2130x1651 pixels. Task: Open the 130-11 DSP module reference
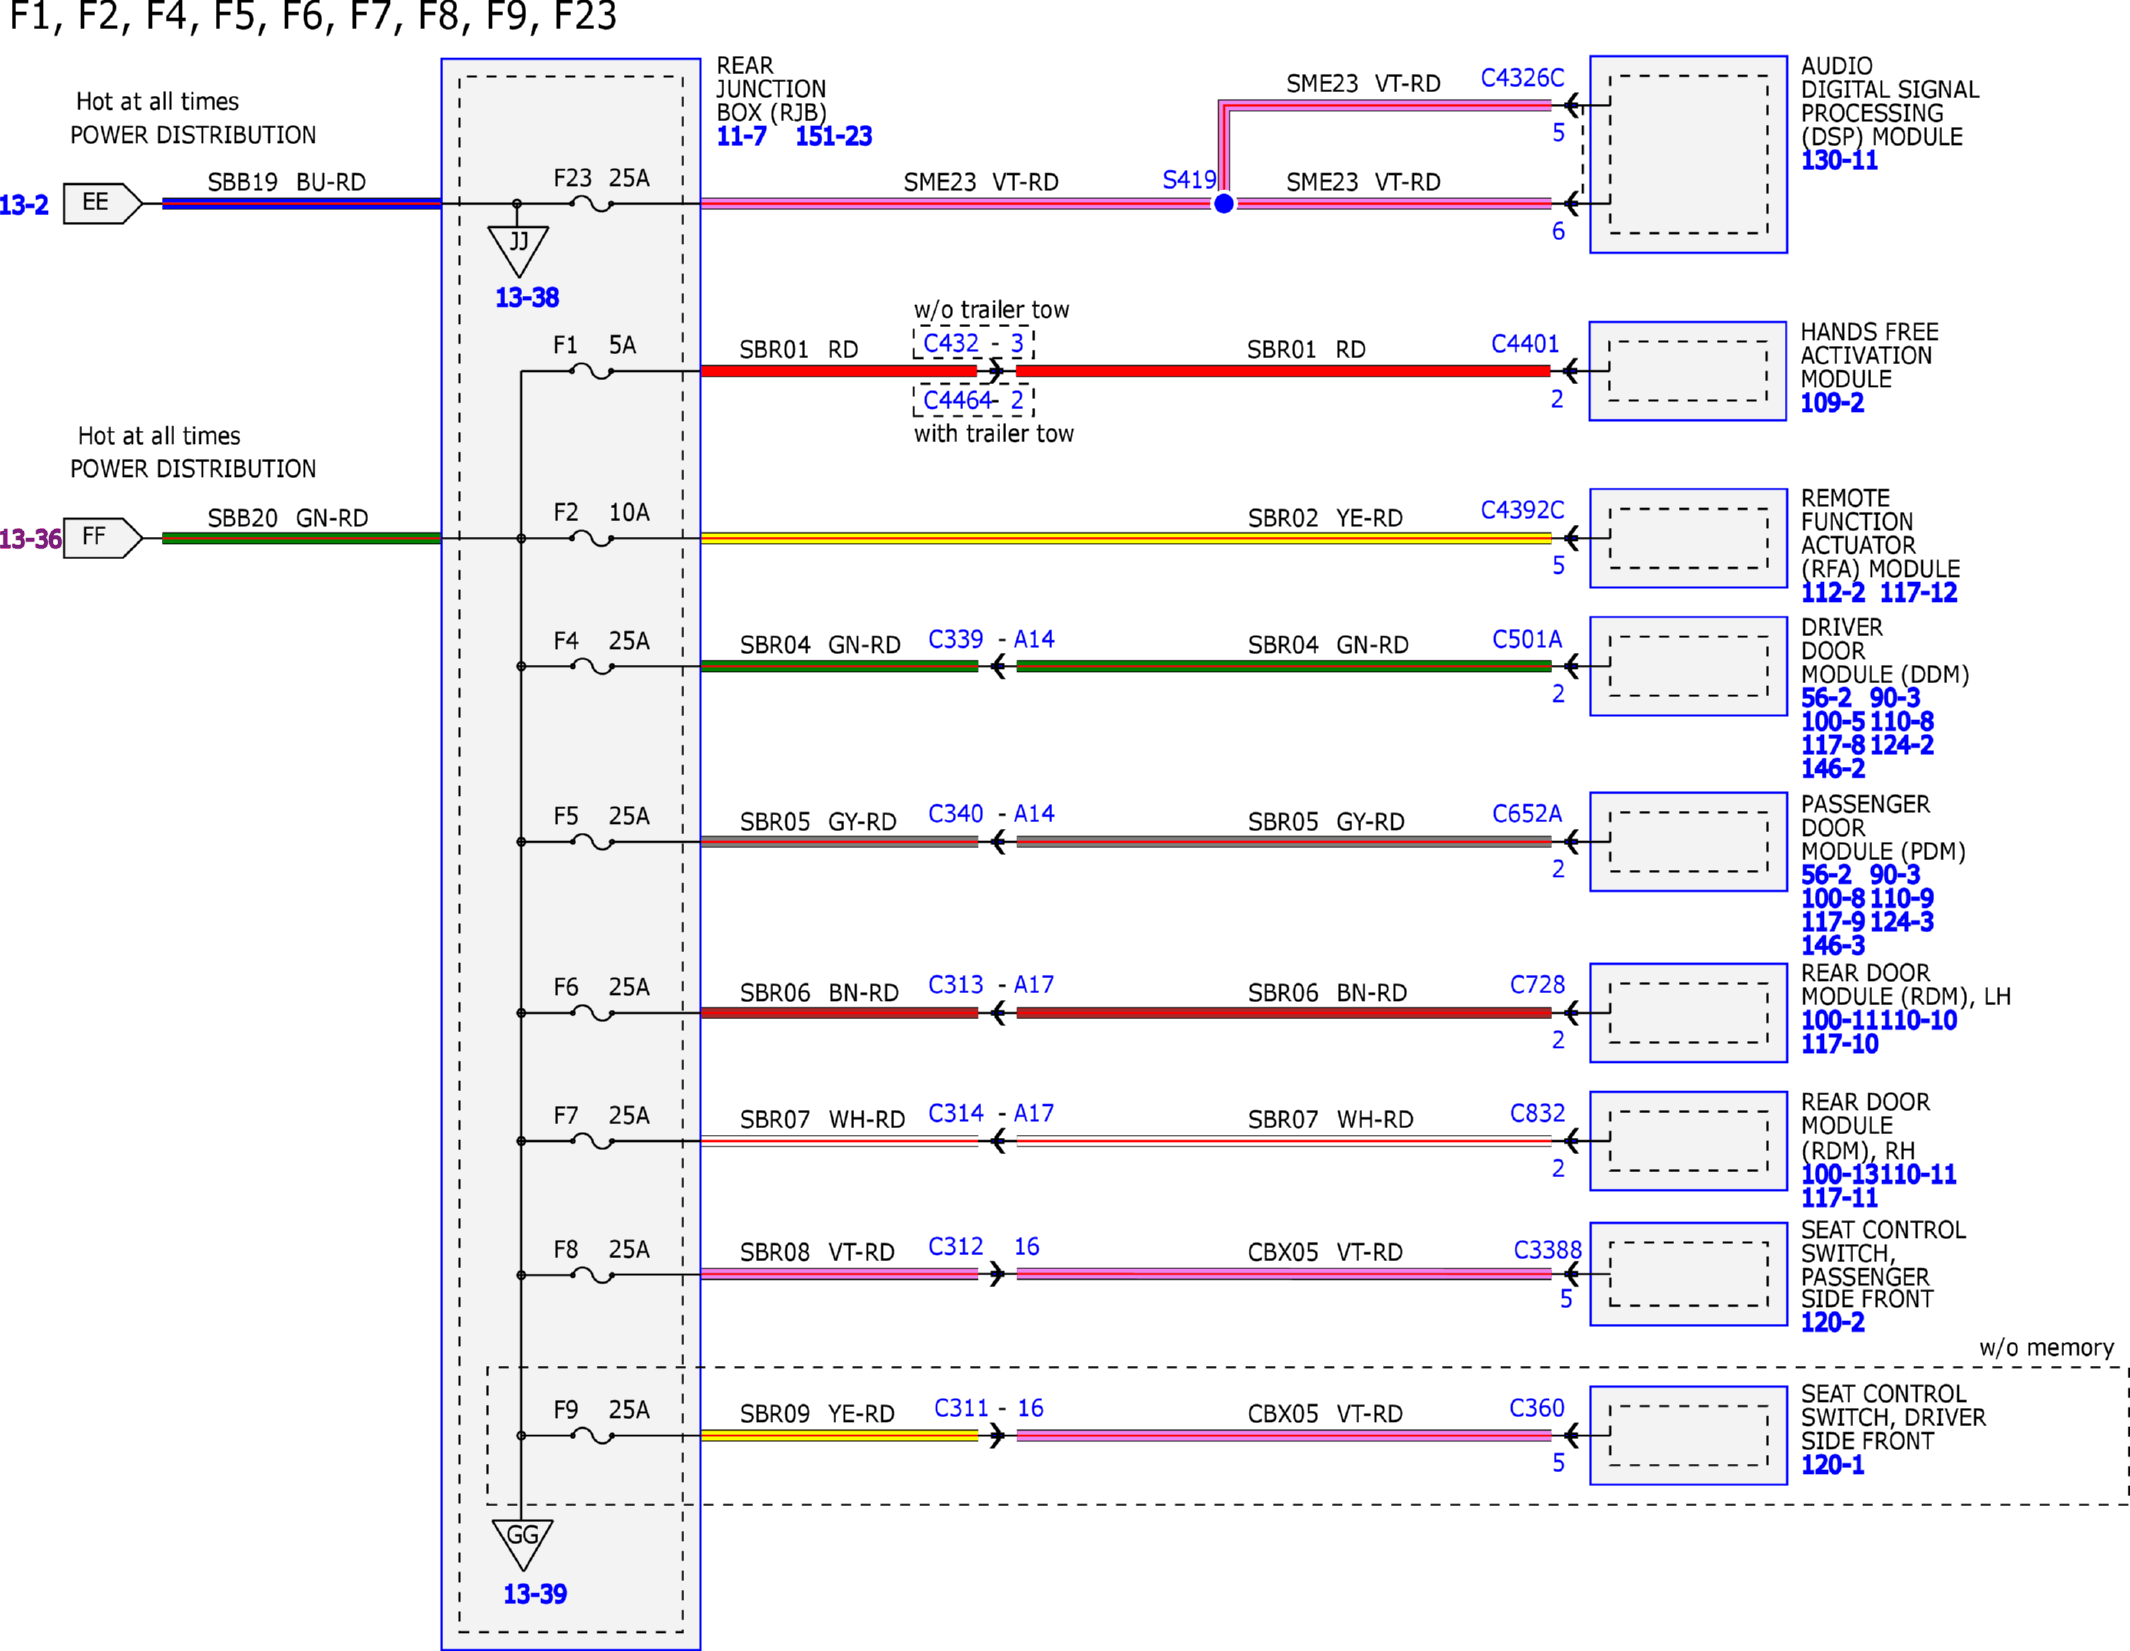coord(1839,161)
